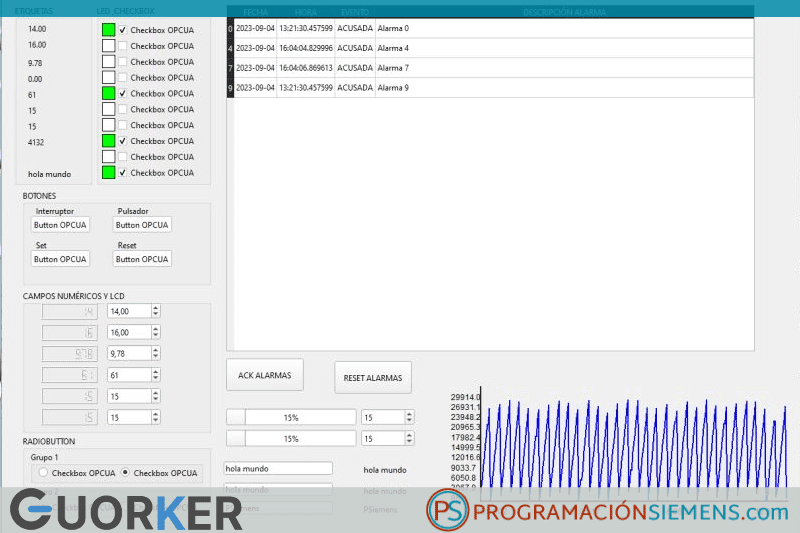Click the Interruptor Button OPCUA
This screenshot has height=533, width=800.
60,225
